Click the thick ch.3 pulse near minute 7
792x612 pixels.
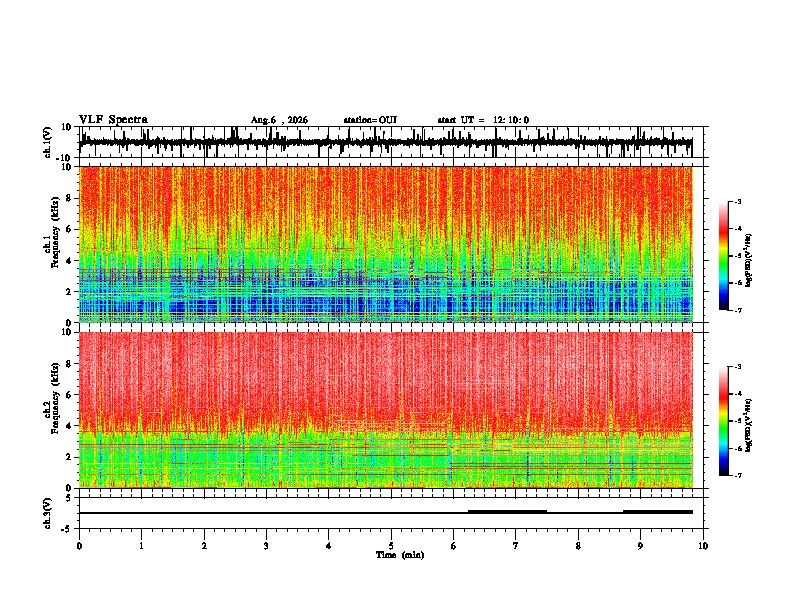point(507,512)
